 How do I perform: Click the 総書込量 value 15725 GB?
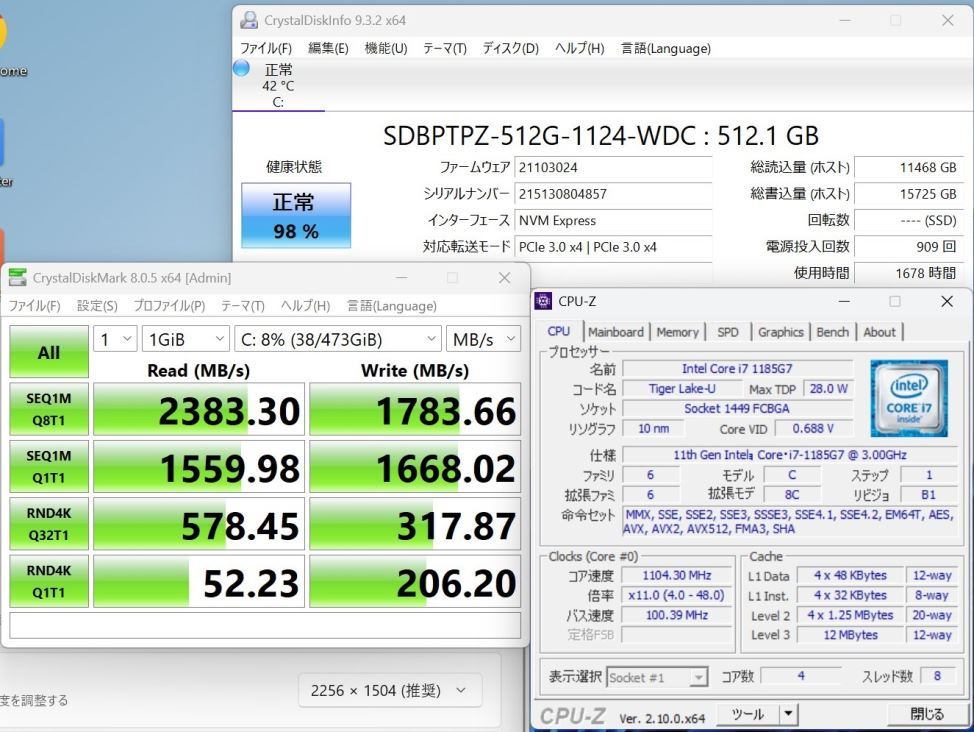pos(909,194)
